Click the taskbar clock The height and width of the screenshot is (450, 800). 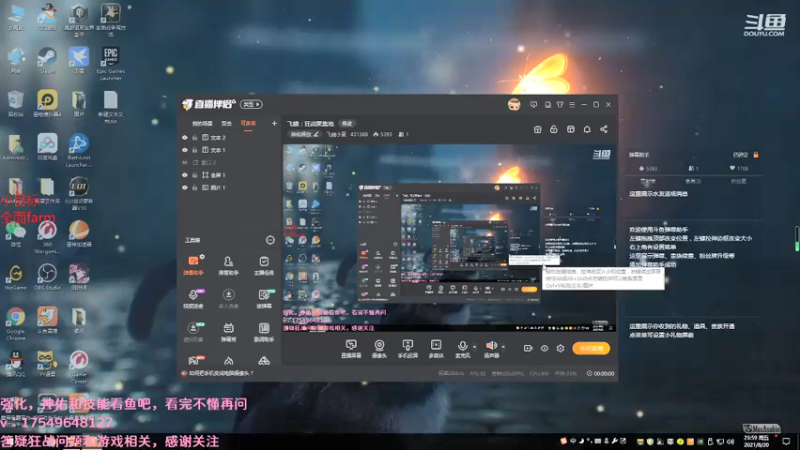(x=757, y=441)
